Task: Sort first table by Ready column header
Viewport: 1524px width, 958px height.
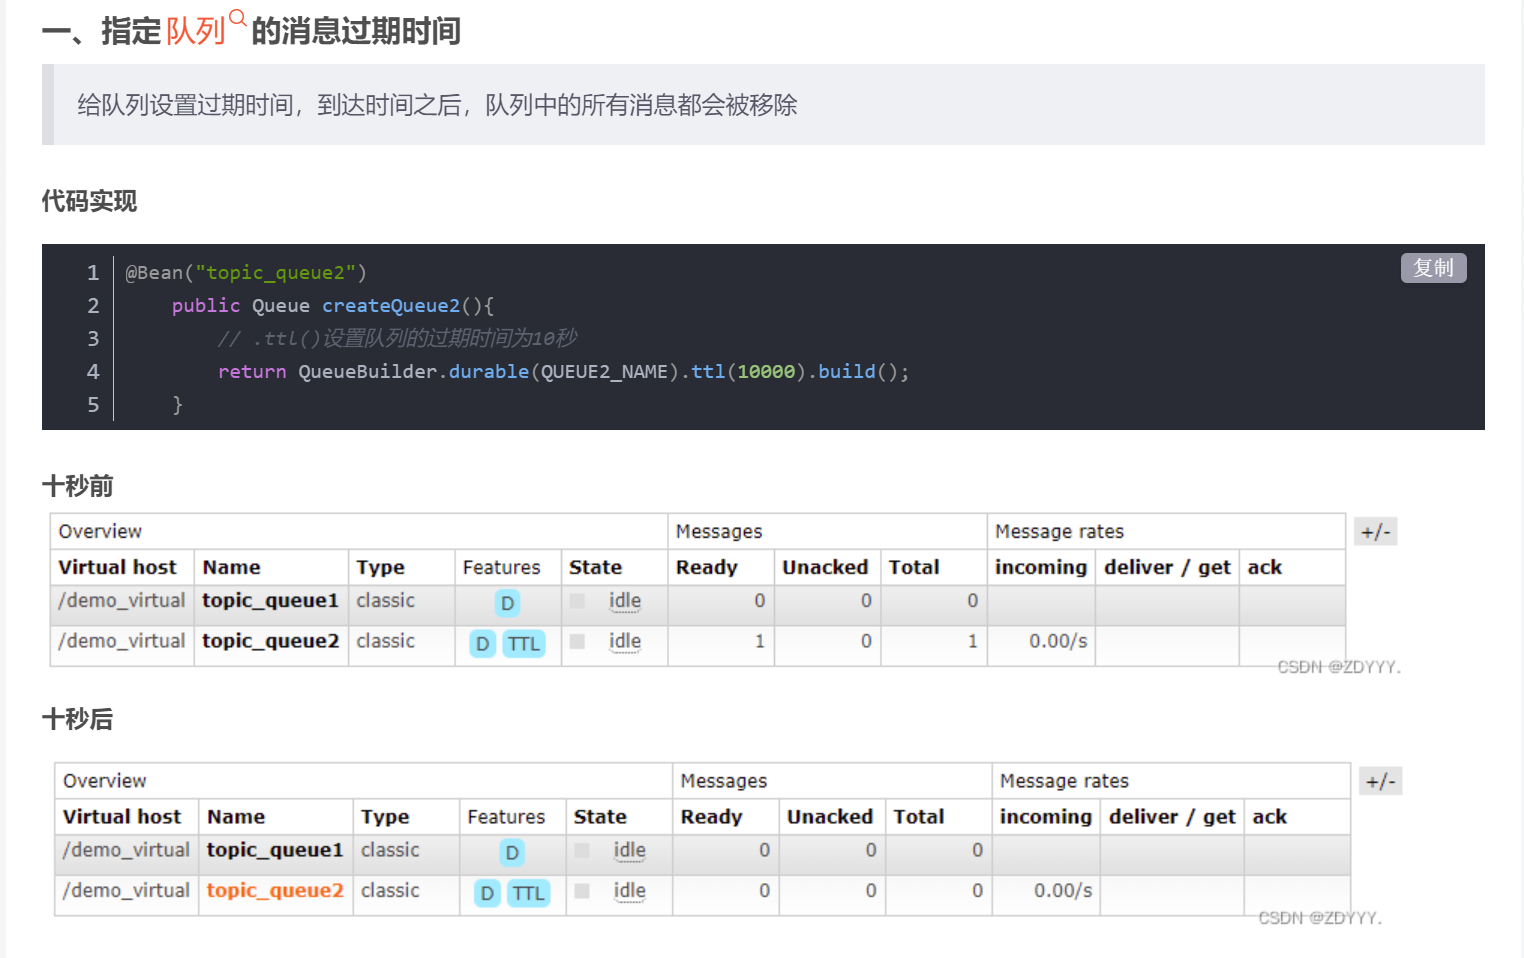Action: [707, 567]
